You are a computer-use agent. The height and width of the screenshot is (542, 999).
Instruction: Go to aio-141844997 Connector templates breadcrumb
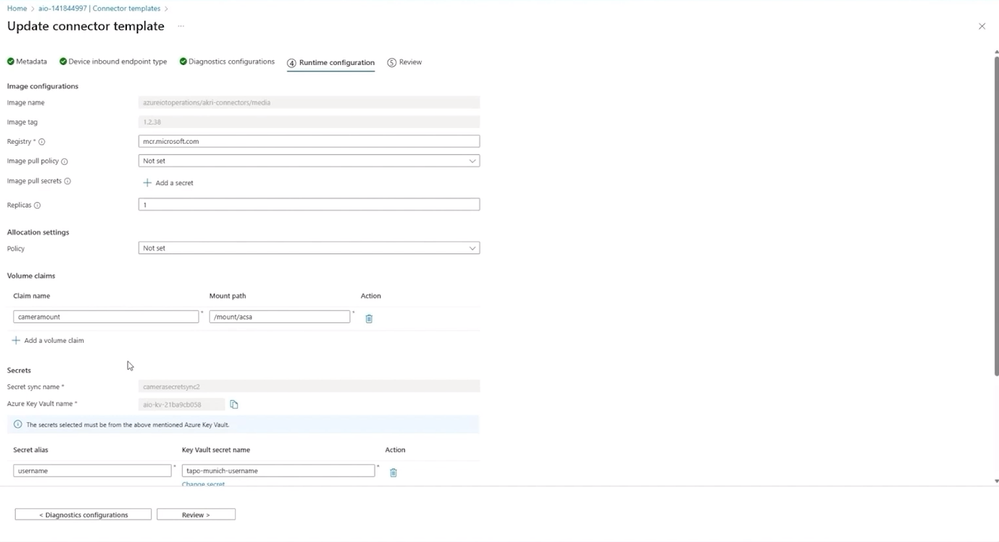(x=99, y=8)
